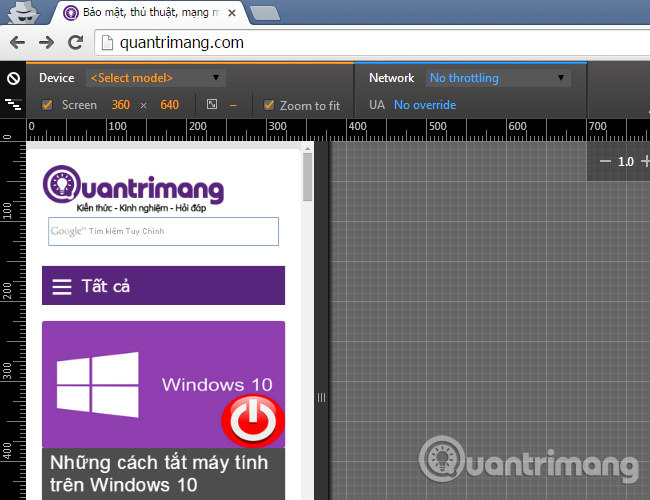
Task: Click the device pixel ratio dash value
Action: click(233, 106)
